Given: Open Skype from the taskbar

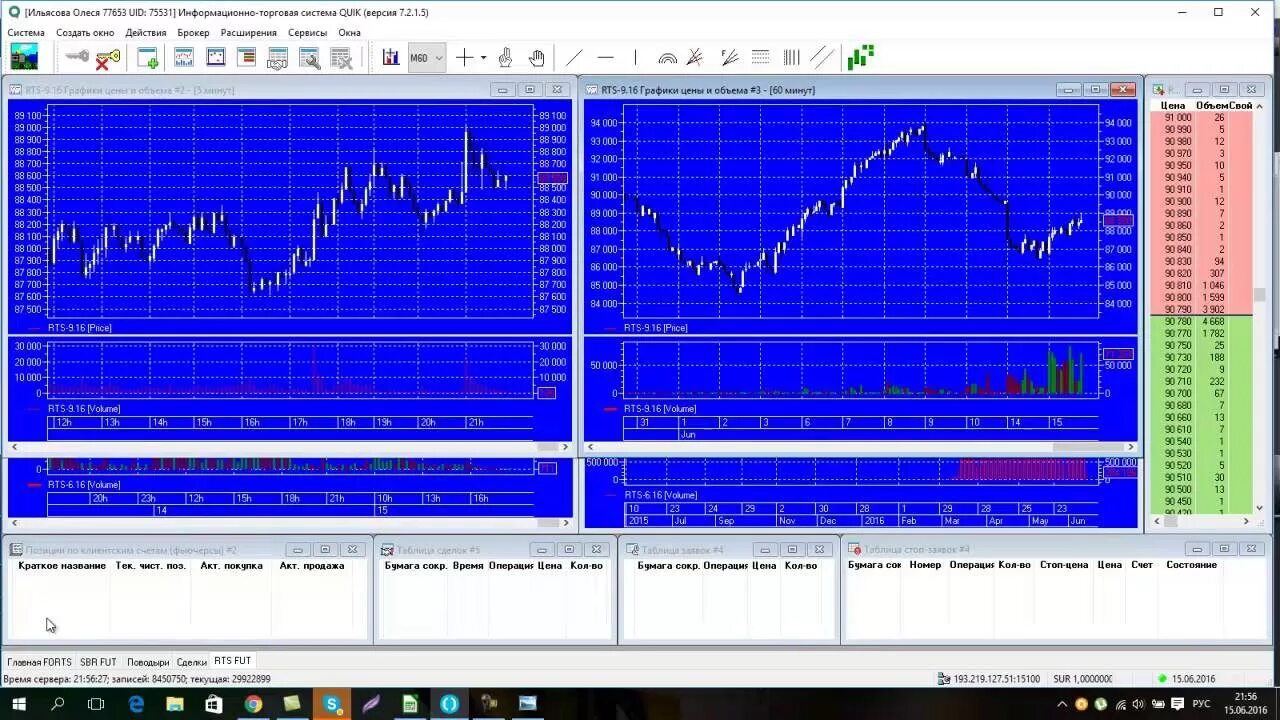Looking at the screenshot, I should 331,704.
